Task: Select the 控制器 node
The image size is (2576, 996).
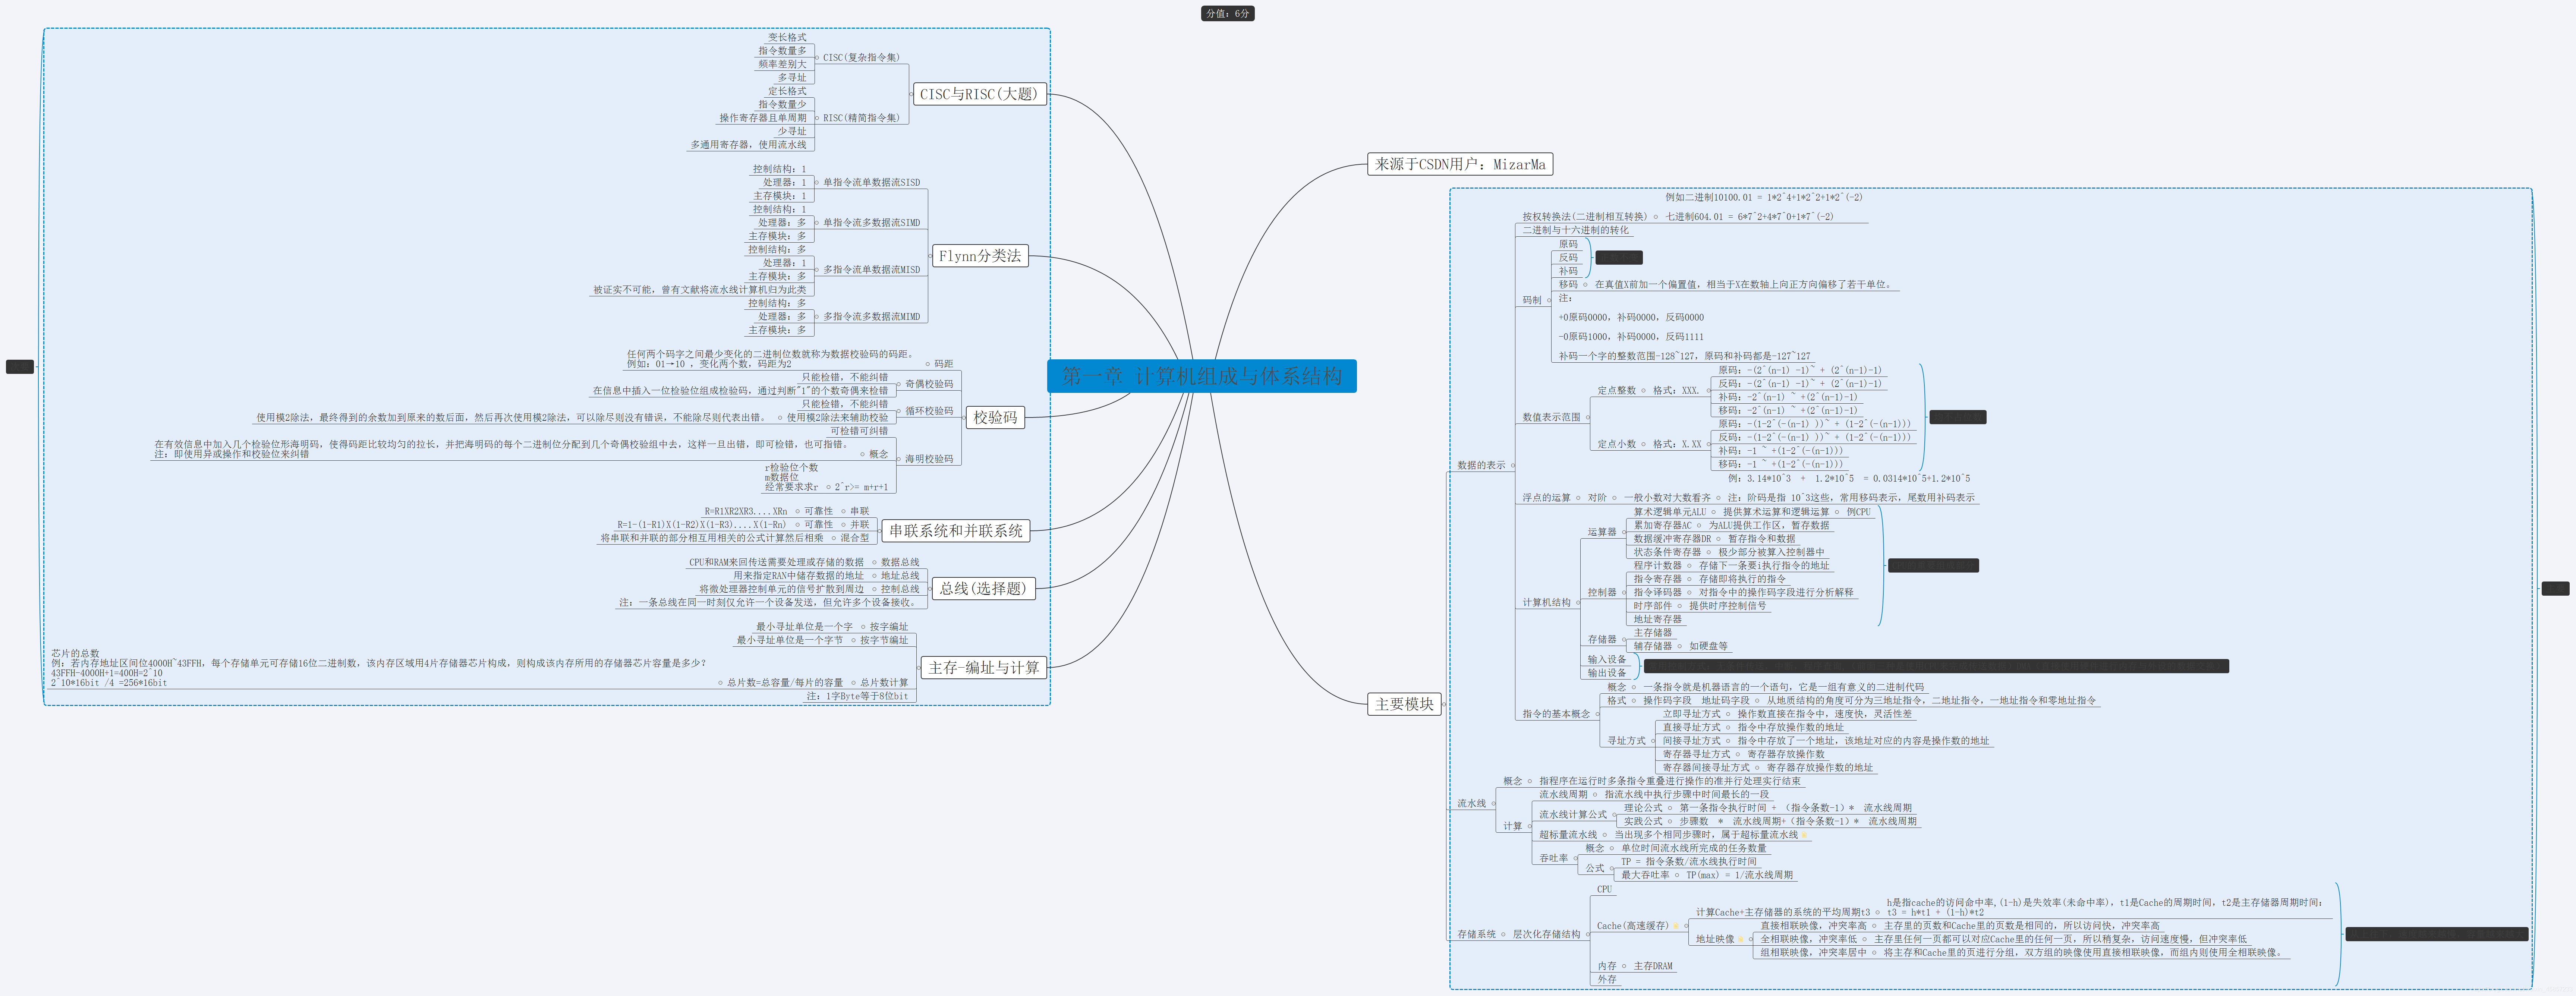Action: tap(1602, 593)
